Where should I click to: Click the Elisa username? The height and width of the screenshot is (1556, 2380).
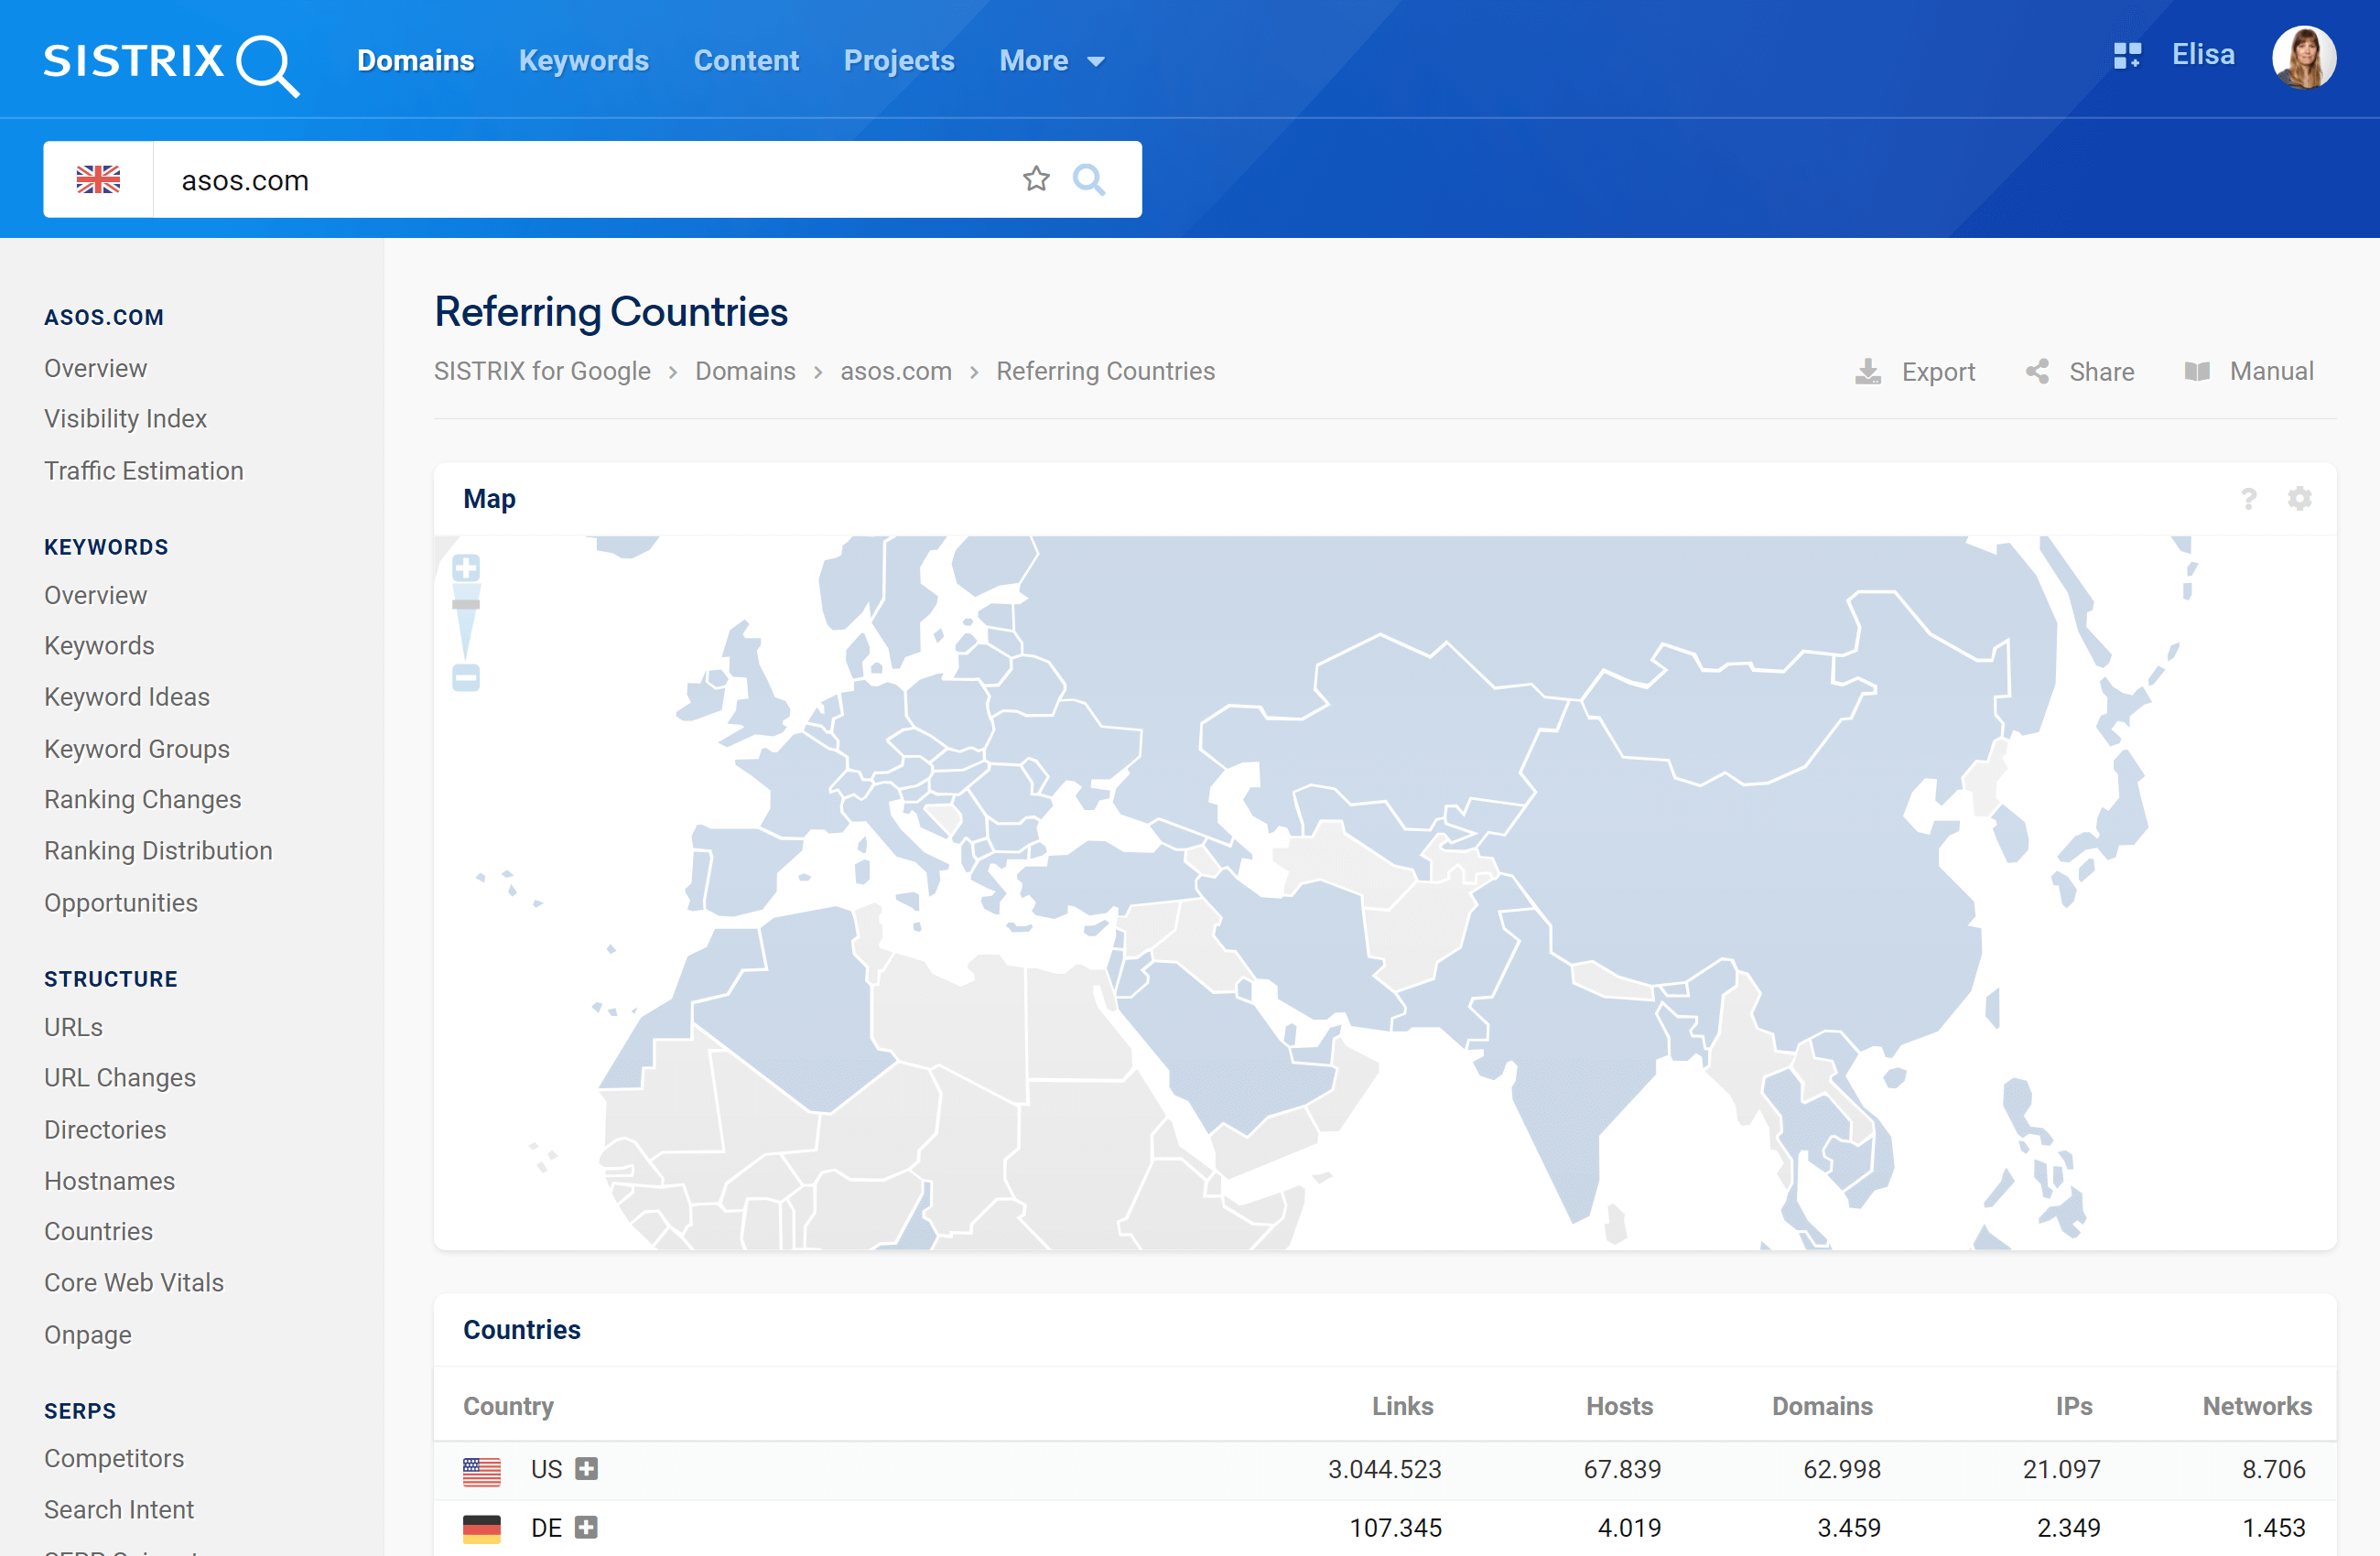[2203, 55]
